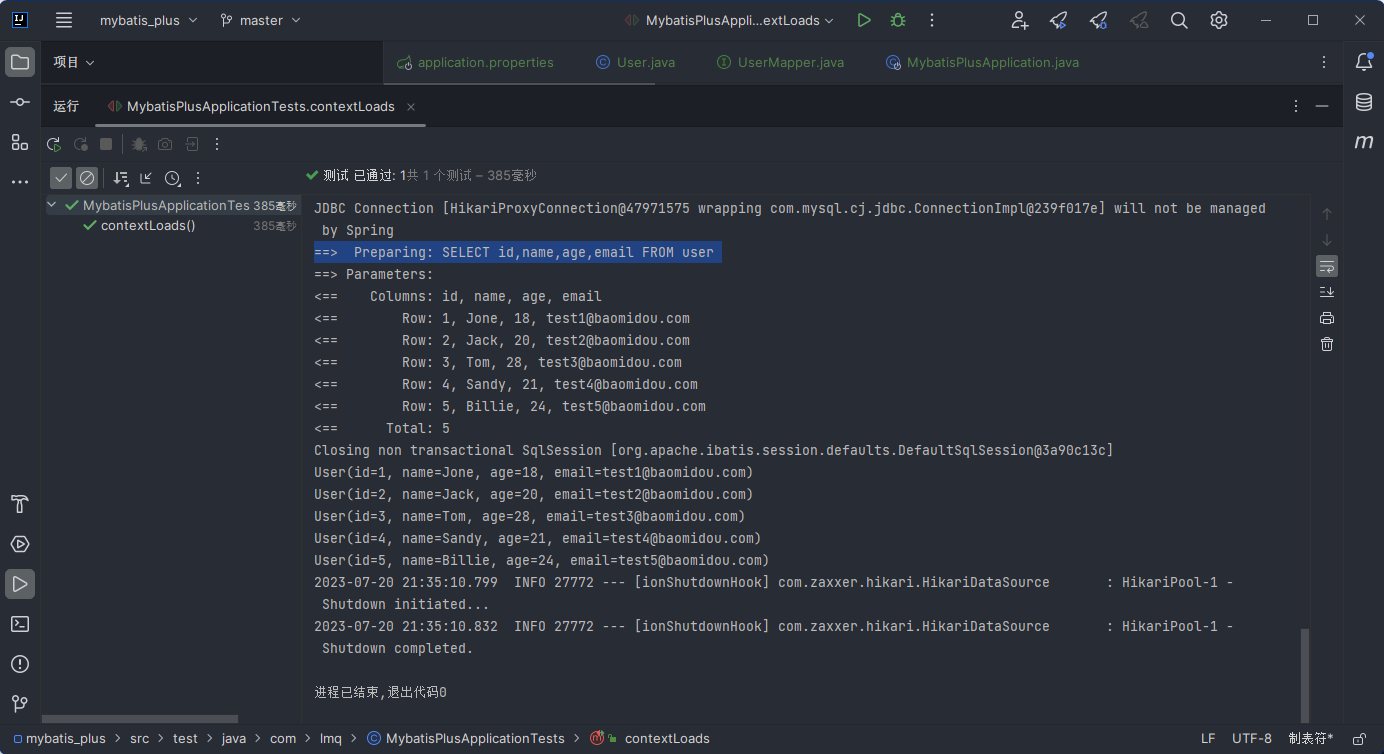Click the boxed-arrow icon in Run toolbar
The image size is (1384, 754).
coord(191,144)
